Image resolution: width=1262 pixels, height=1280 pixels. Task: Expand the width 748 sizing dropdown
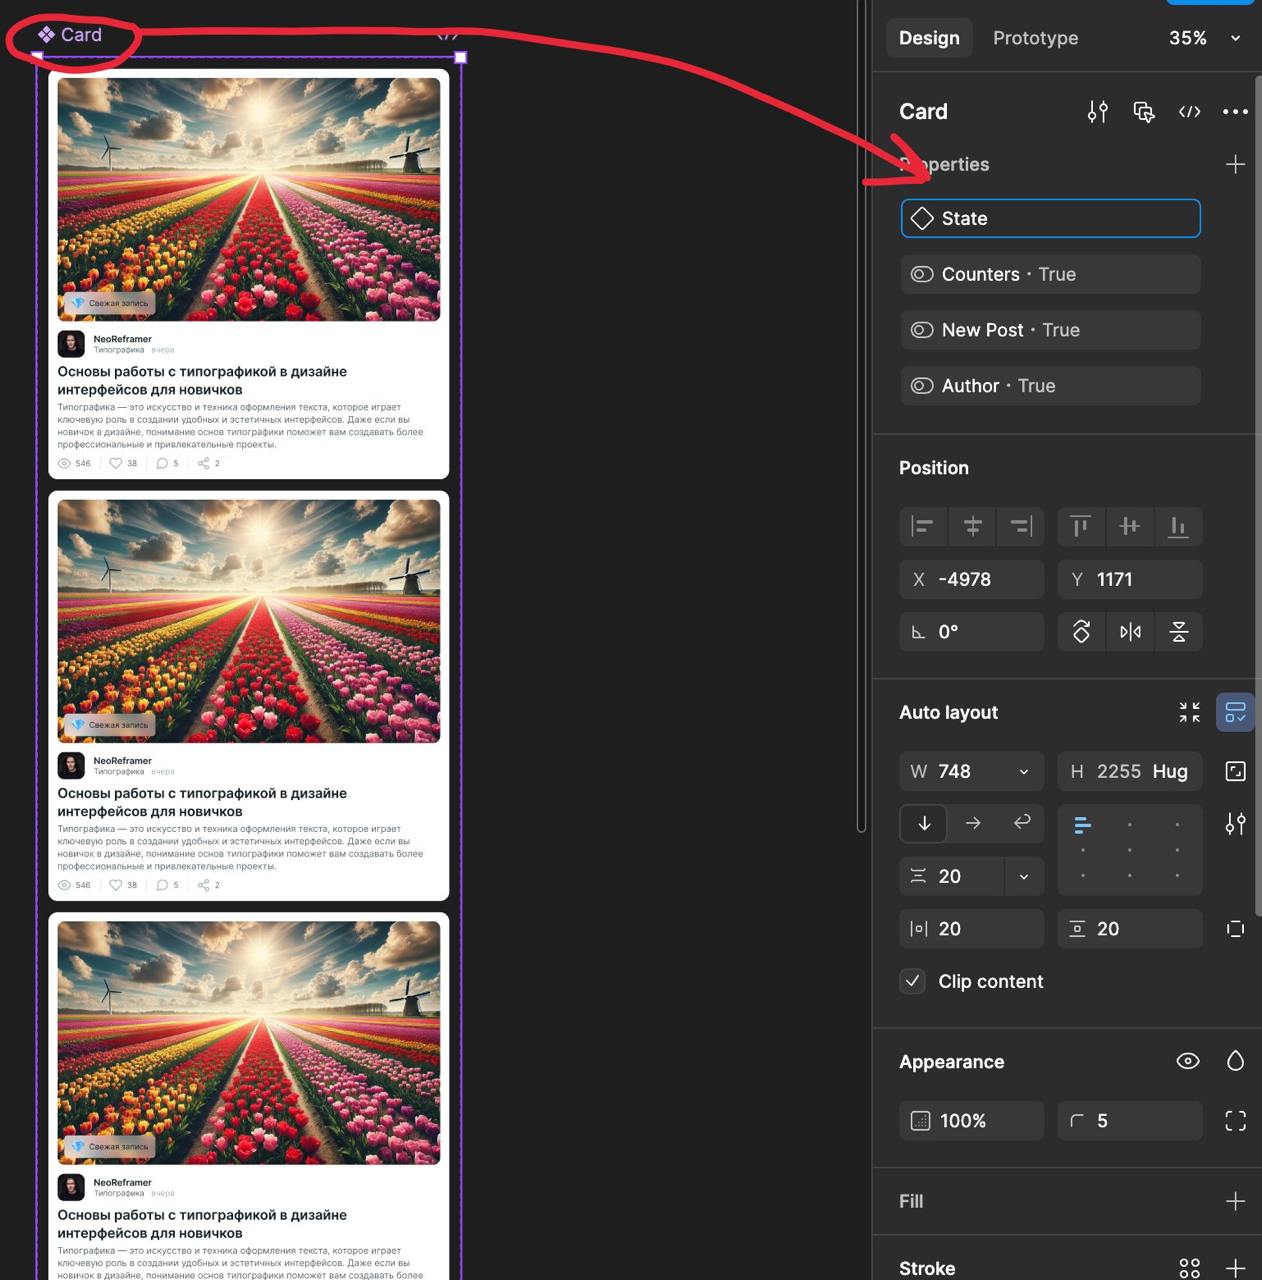[x=1023, y=771]
